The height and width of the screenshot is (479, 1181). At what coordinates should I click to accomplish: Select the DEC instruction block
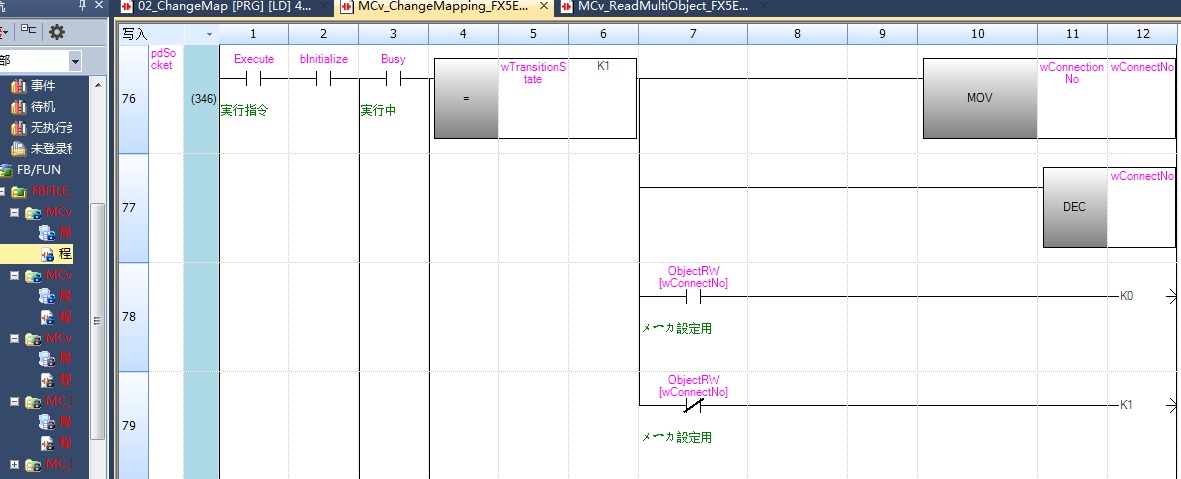pos(1076,208)
